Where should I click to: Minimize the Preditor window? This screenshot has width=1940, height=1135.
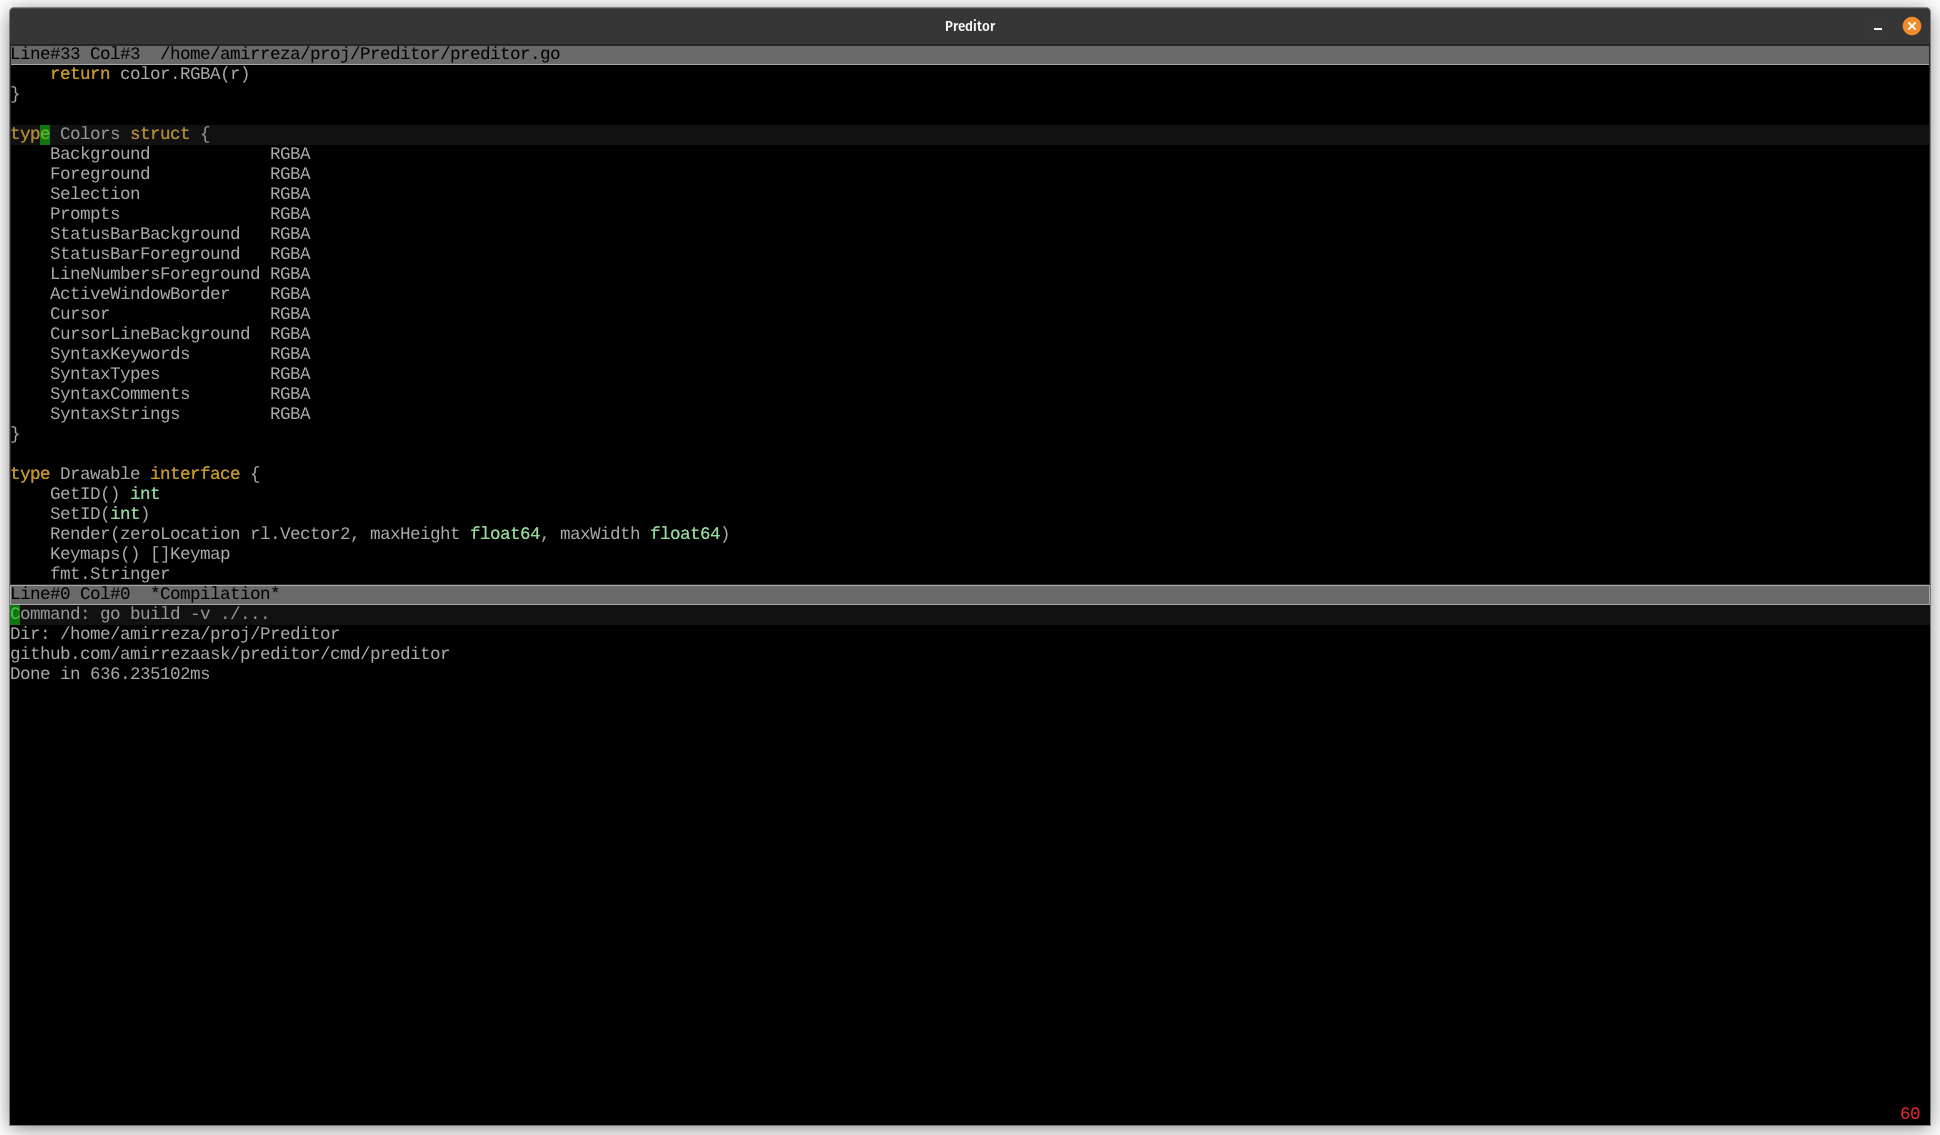(1877, 27)
